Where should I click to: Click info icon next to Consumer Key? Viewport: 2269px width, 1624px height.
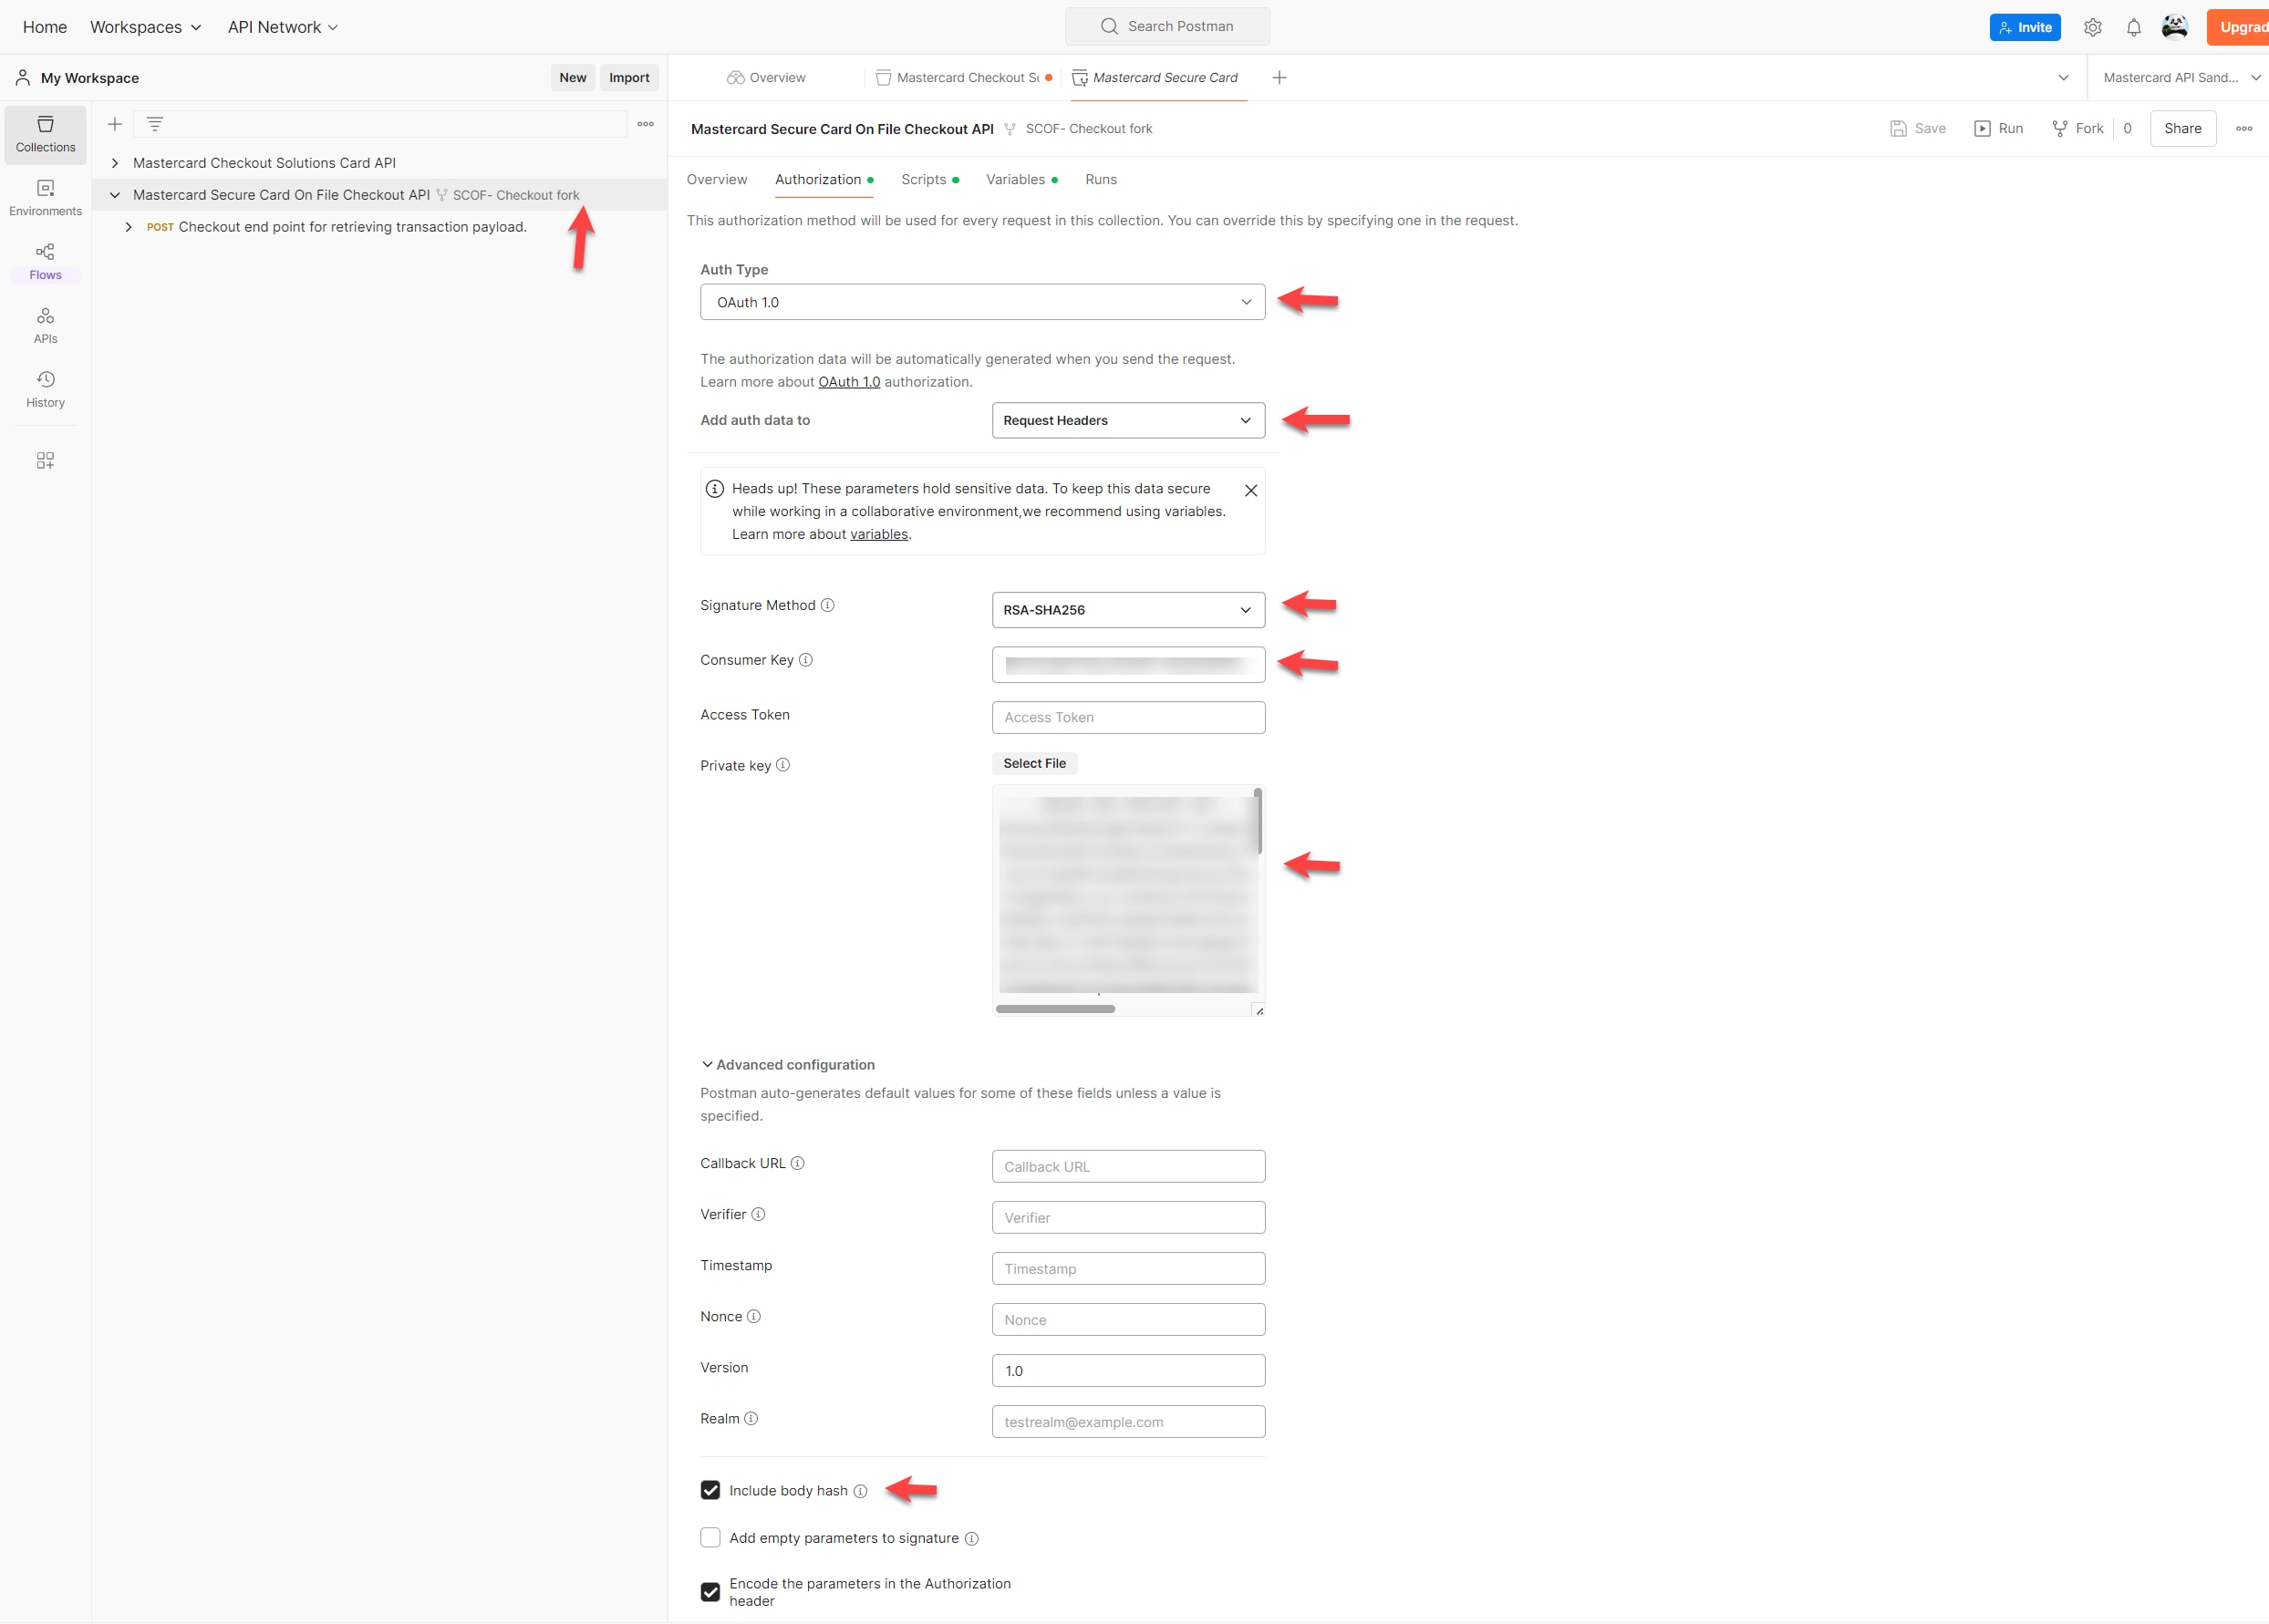click(806, 660)
